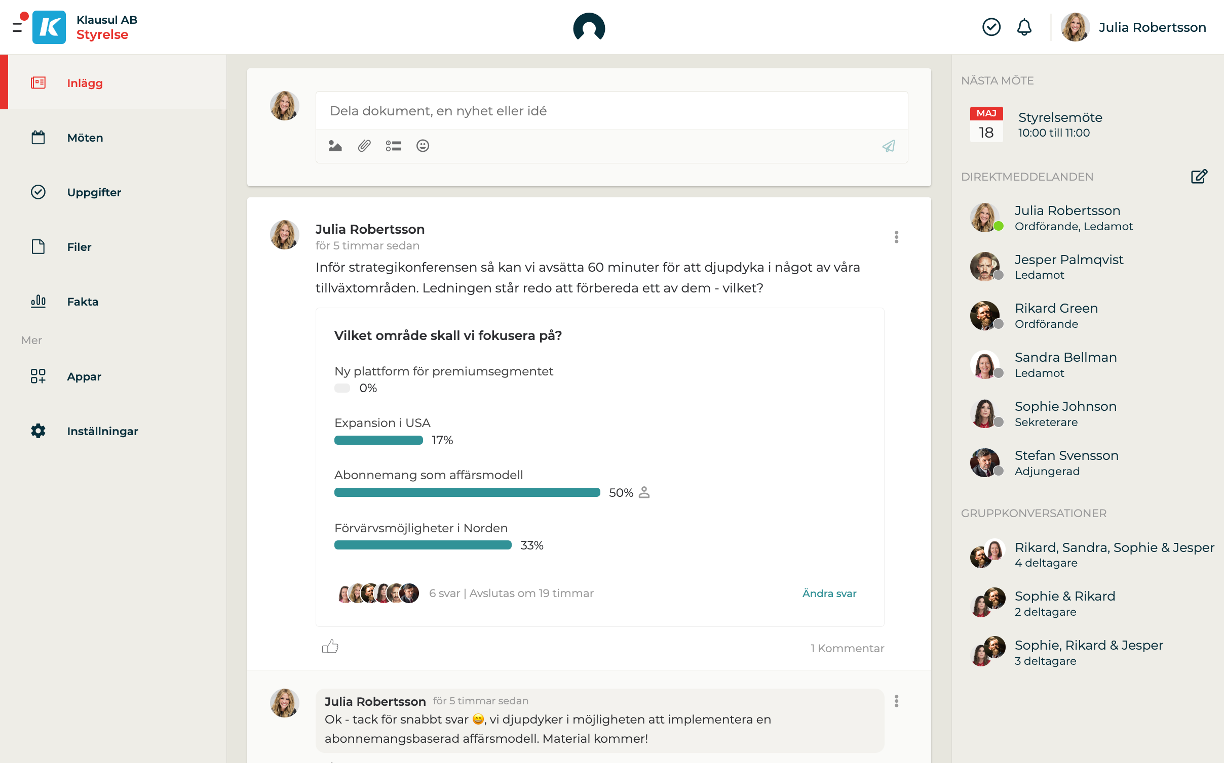Open the emoji picker in post composer
This screenshot has width=1224, height=764.
(x=423, y=146)
